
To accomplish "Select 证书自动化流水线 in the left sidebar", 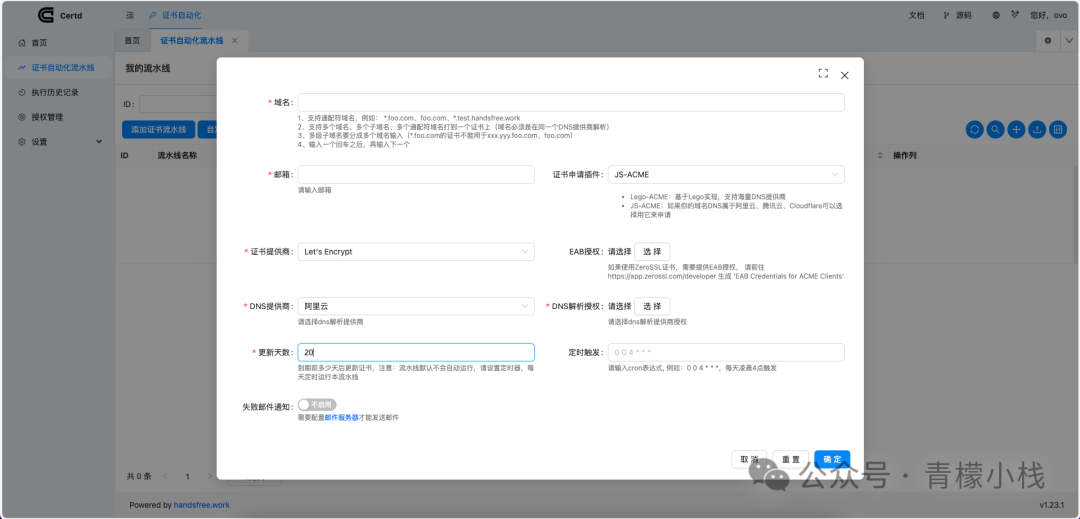I will [56, 67].
